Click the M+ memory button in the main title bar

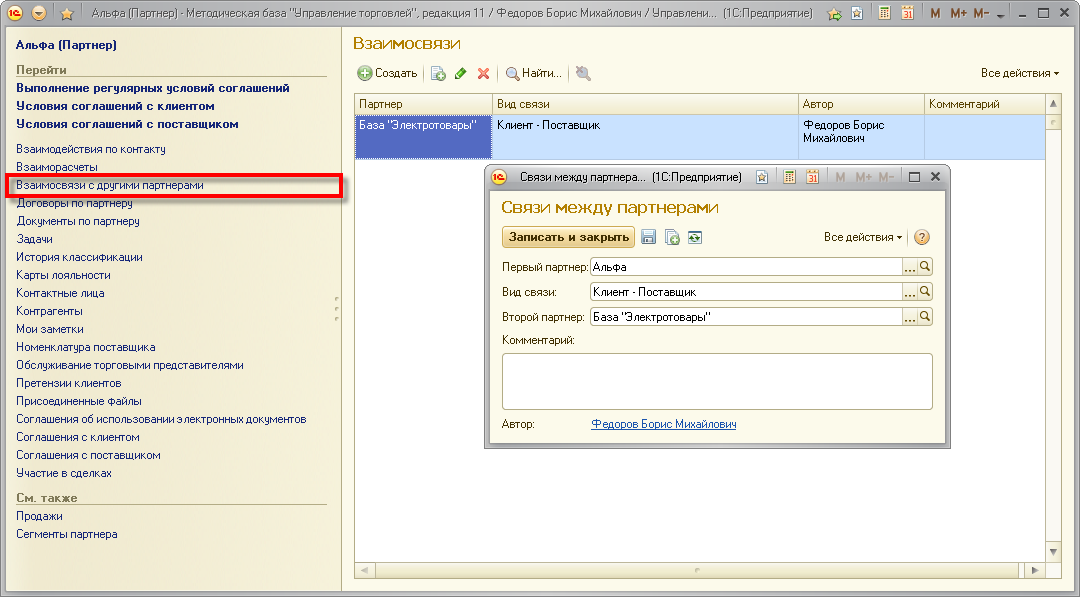[x=958, y=13]
